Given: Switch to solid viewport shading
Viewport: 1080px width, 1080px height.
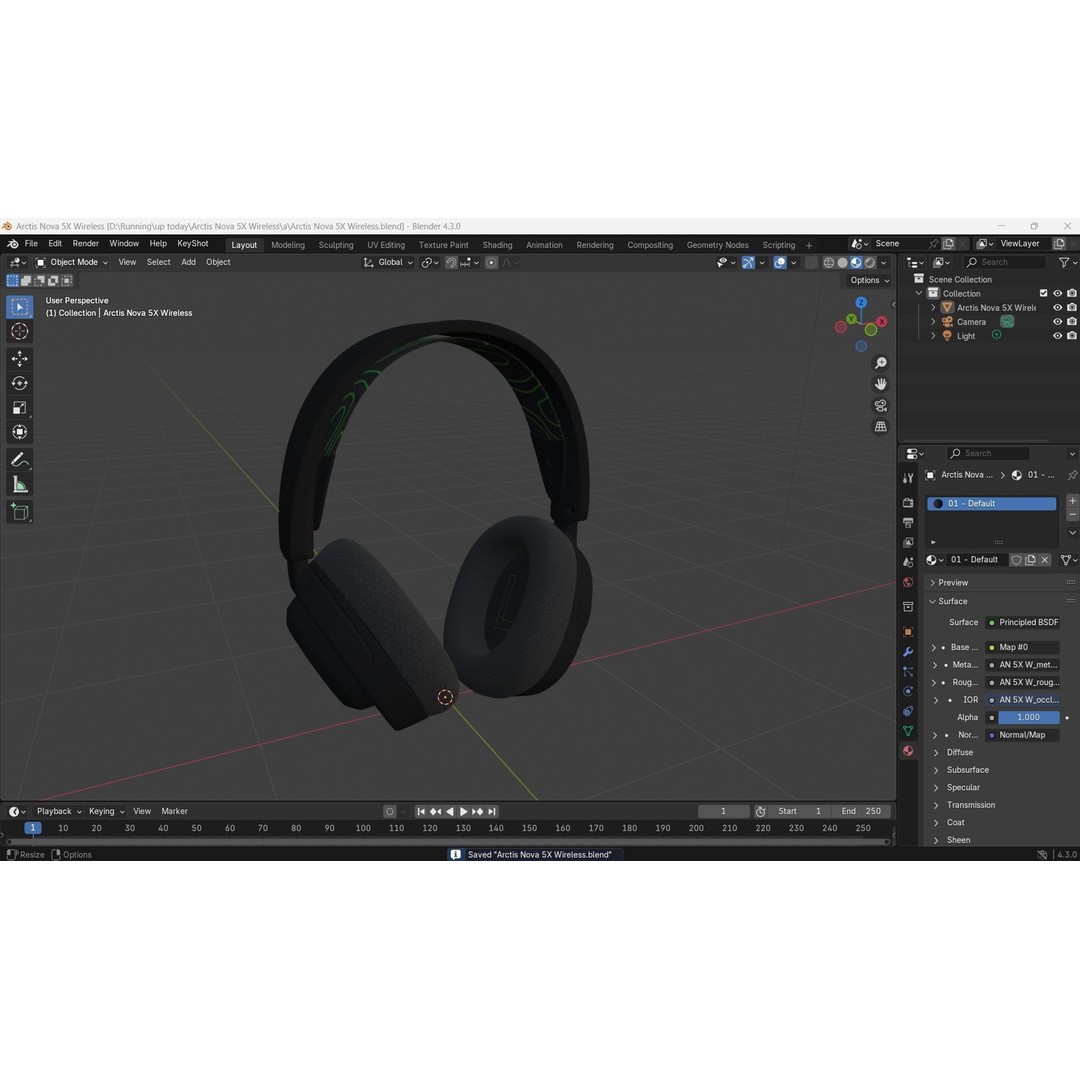Looking at the screenshot, I should (x=842, y=262).
